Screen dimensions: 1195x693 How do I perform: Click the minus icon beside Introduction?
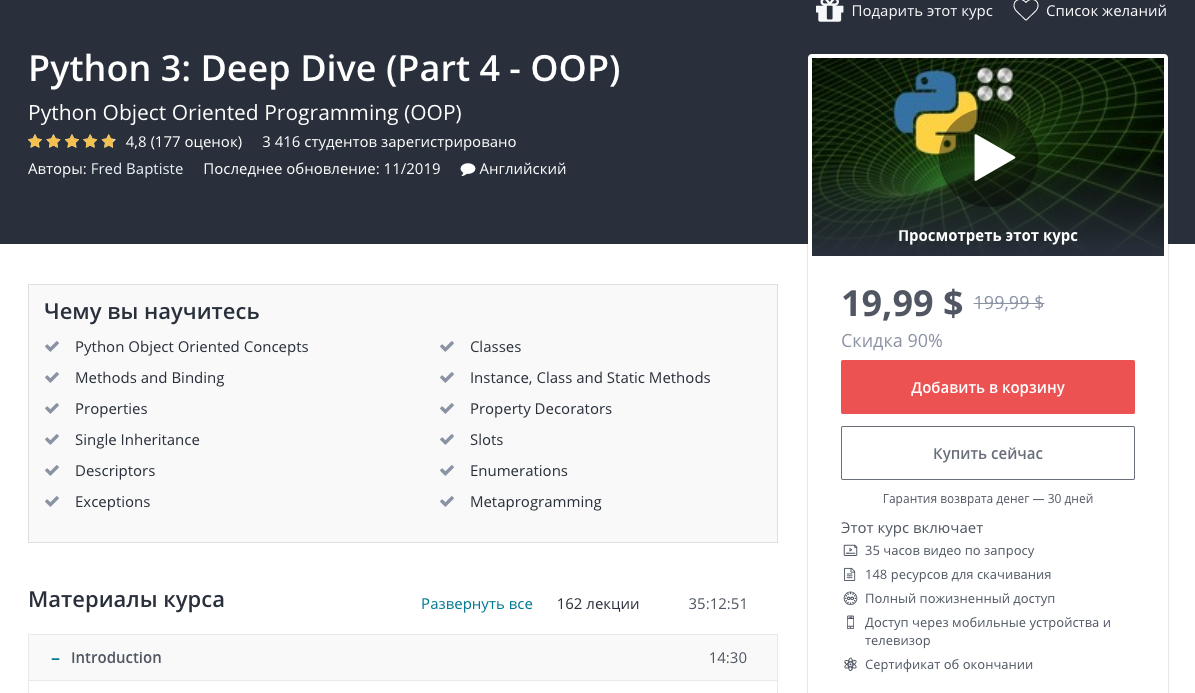[x=56, y=658]
